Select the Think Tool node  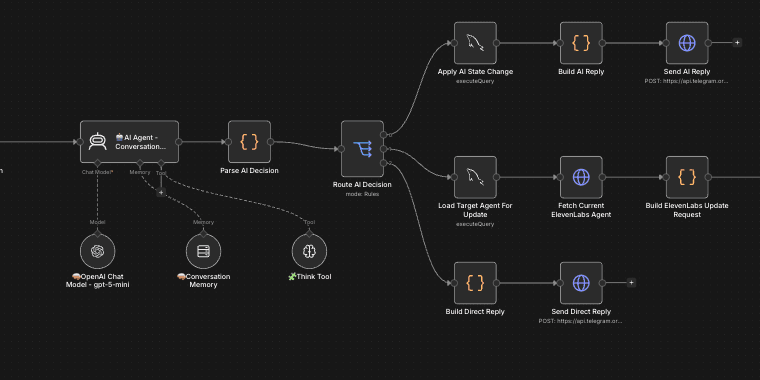pos(309,251)
